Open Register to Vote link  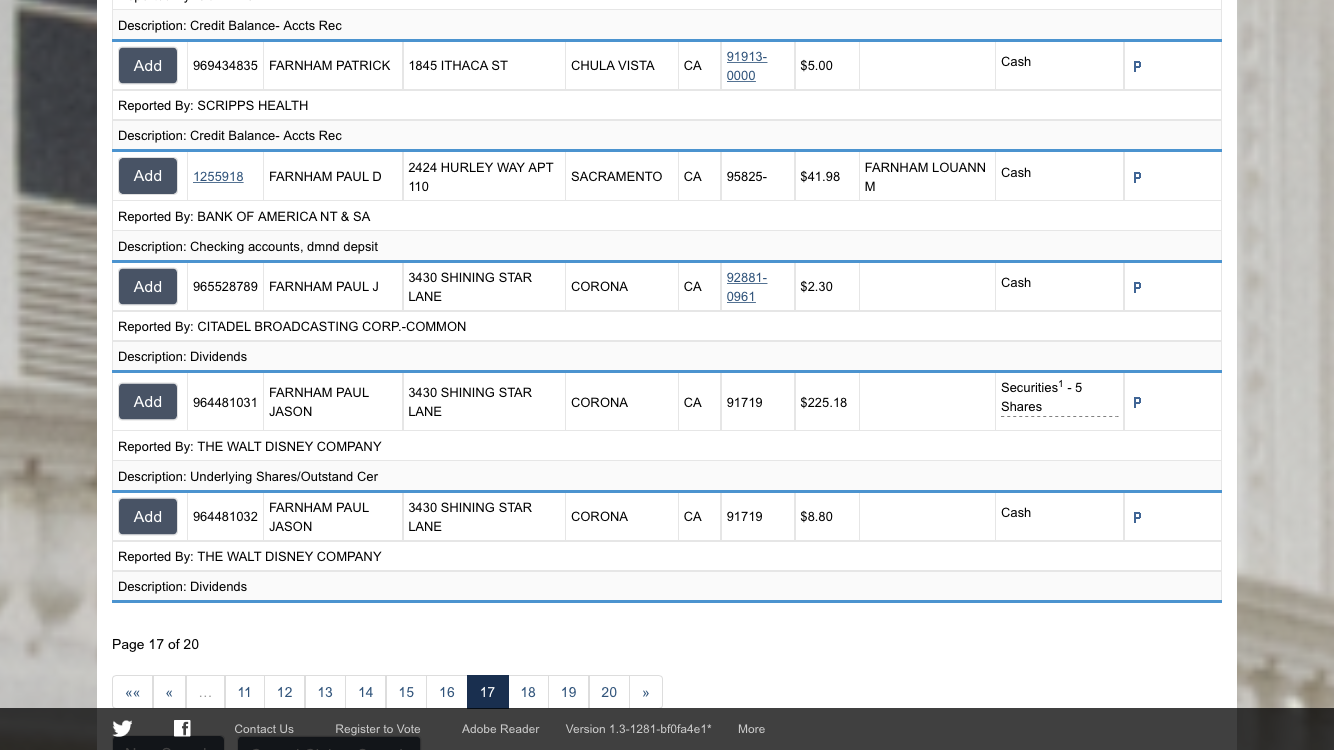pyautogui.click(x=378, y=729)
